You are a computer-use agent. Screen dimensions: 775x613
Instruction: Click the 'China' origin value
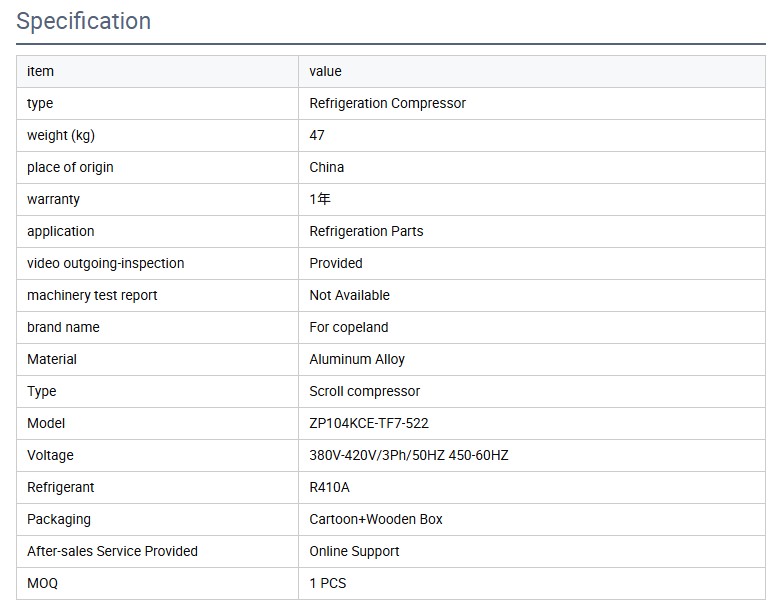click(x=327, y=167)
